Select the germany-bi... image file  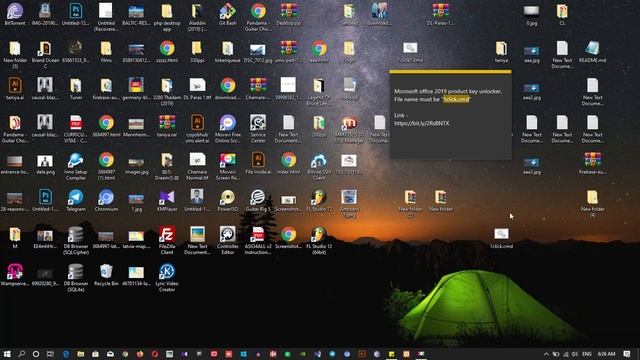(136, 89)
